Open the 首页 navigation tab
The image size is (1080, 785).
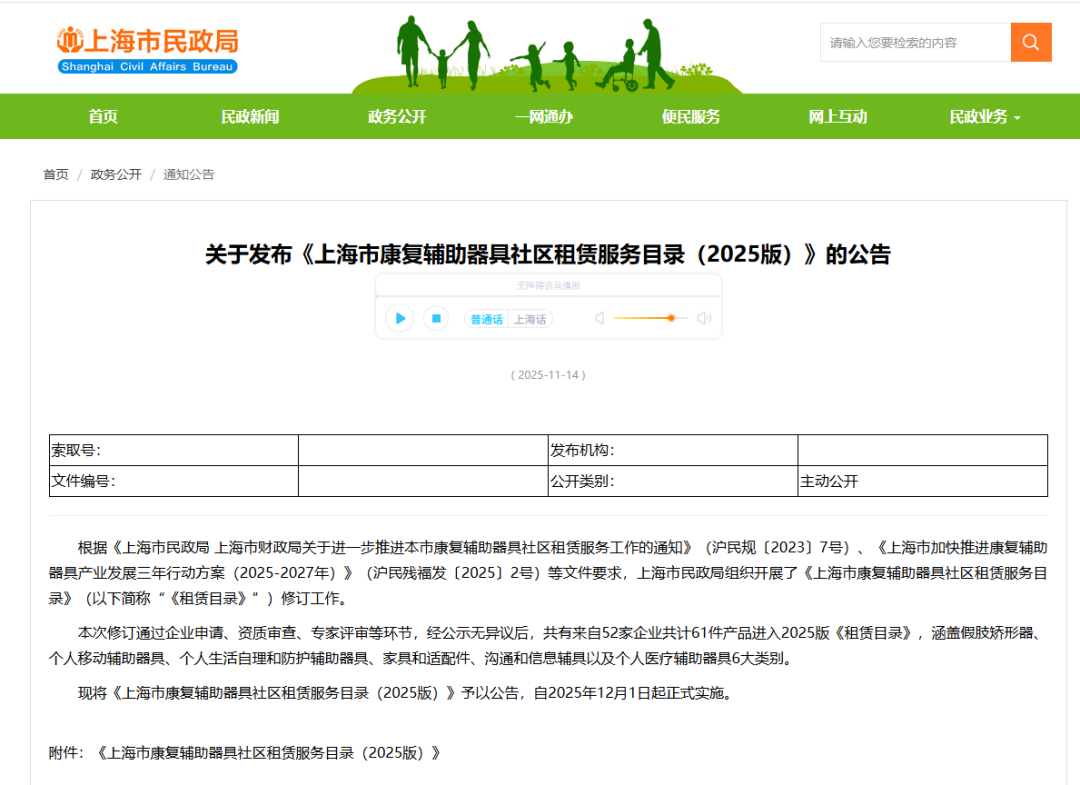103,117
